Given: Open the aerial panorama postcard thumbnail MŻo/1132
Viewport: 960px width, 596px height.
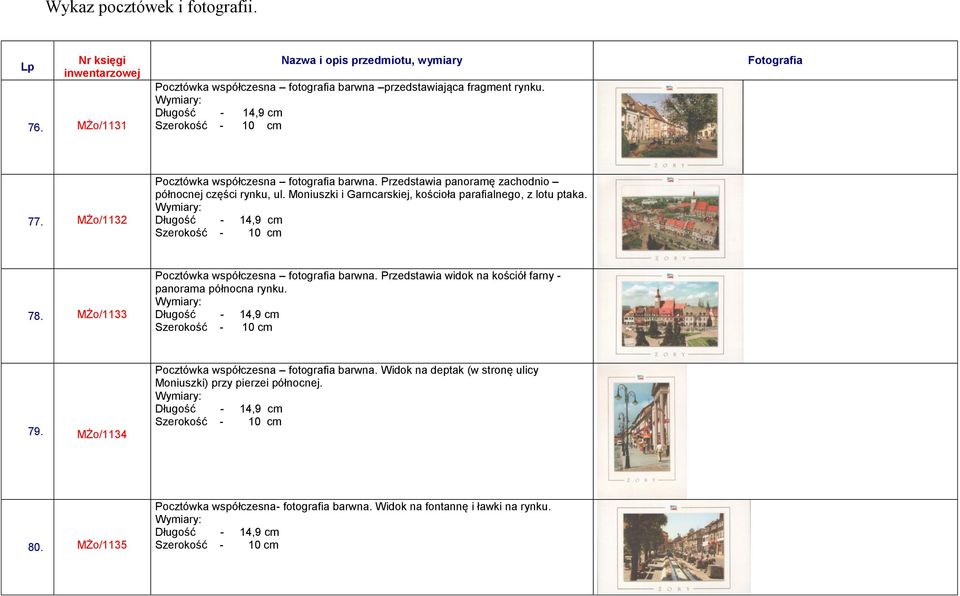Looking at the screenshot, I should pos(670,222).
